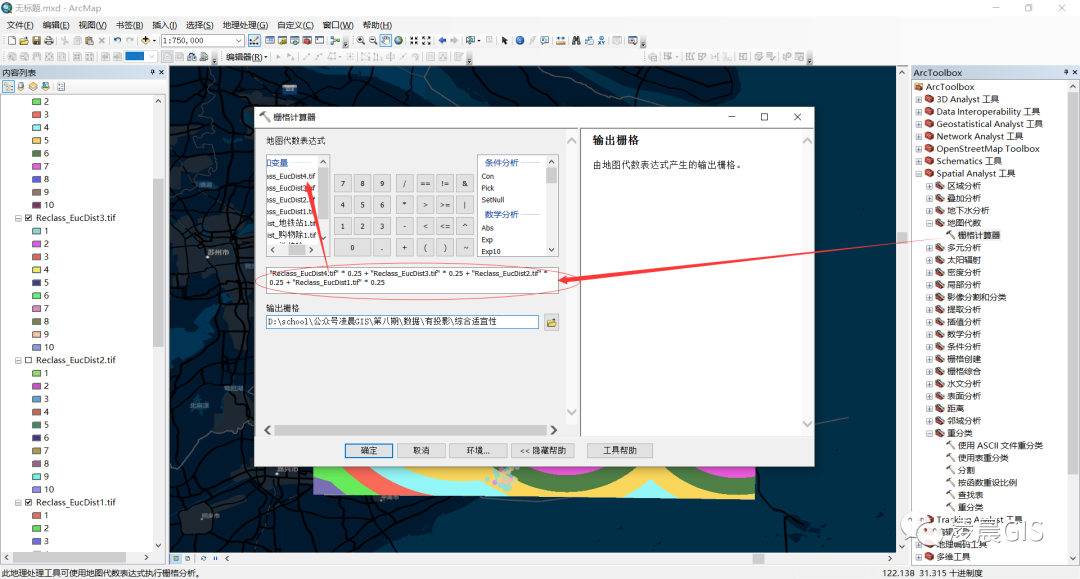The height and width of the screenshot is (579, 1080).
Task: Click the Raster Calculator tool in ArcToolbox tree
Action: [978, 235]
